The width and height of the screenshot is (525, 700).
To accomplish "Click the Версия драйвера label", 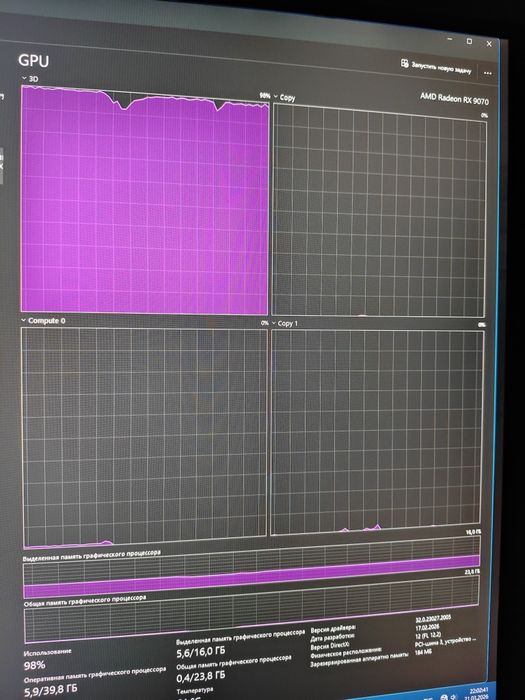I will click(333, 629).
